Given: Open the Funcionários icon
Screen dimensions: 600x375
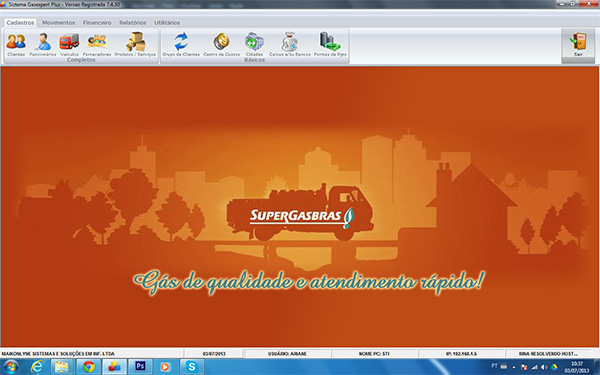Looking at the screenshot, I should pyautogui.click(x=43, y=44).
